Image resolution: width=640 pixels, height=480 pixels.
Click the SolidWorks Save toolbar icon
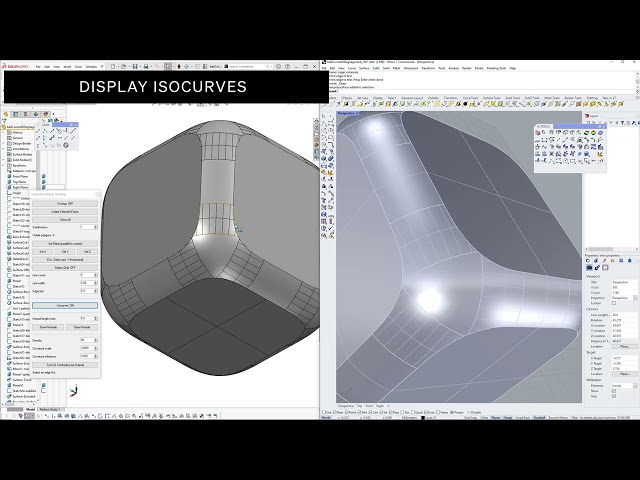click(x=135, y=66)
